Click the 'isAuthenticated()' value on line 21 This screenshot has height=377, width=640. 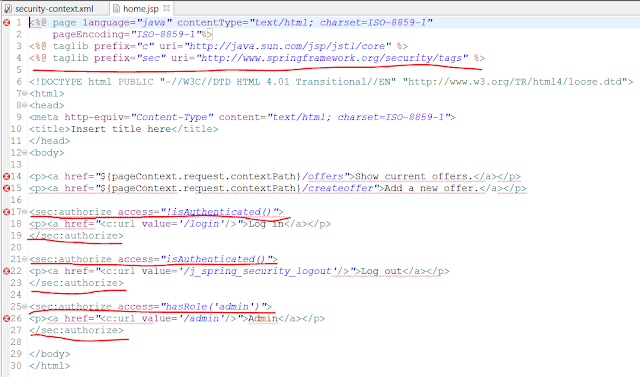[x=216, y=259]
